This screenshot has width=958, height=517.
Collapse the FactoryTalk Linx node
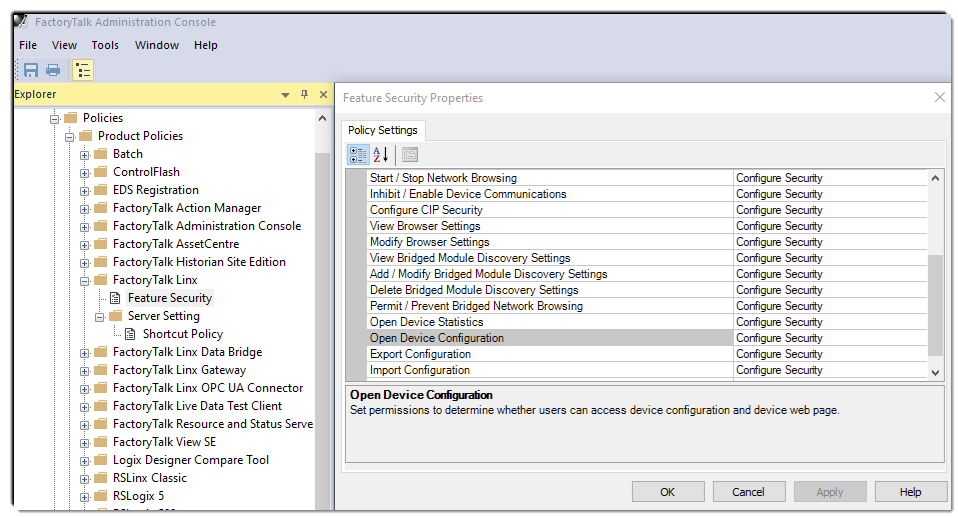click(x=85, y=281)
